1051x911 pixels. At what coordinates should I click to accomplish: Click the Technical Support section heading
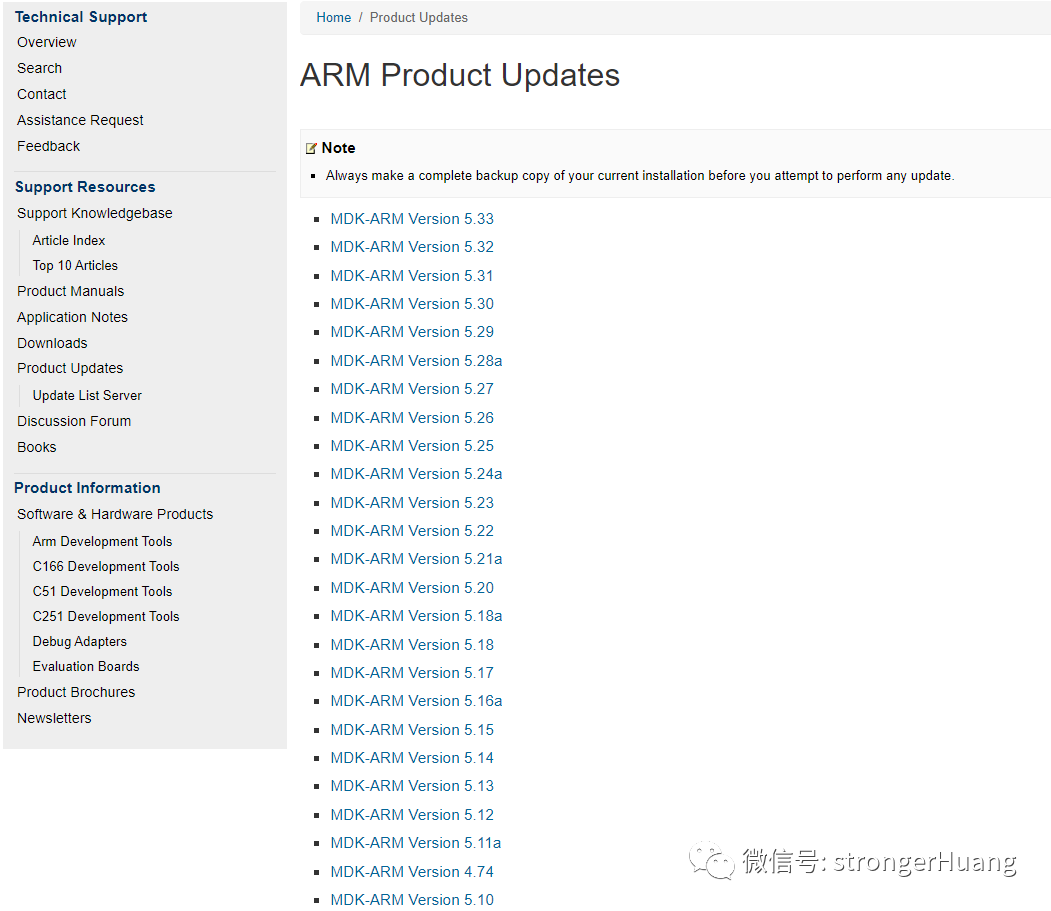pos(81,17)
